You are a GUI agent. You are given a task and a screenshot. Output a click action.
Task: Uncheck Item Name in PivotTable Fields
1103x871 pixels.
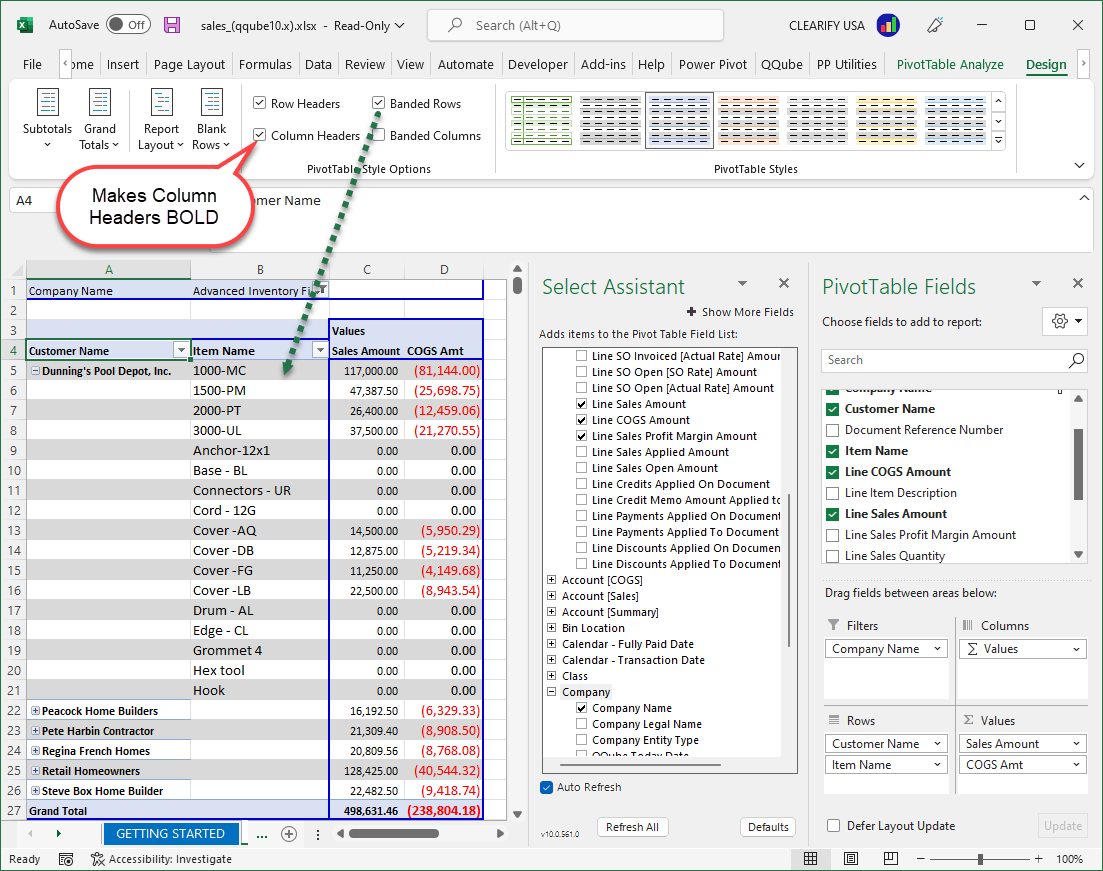point(832,451)
